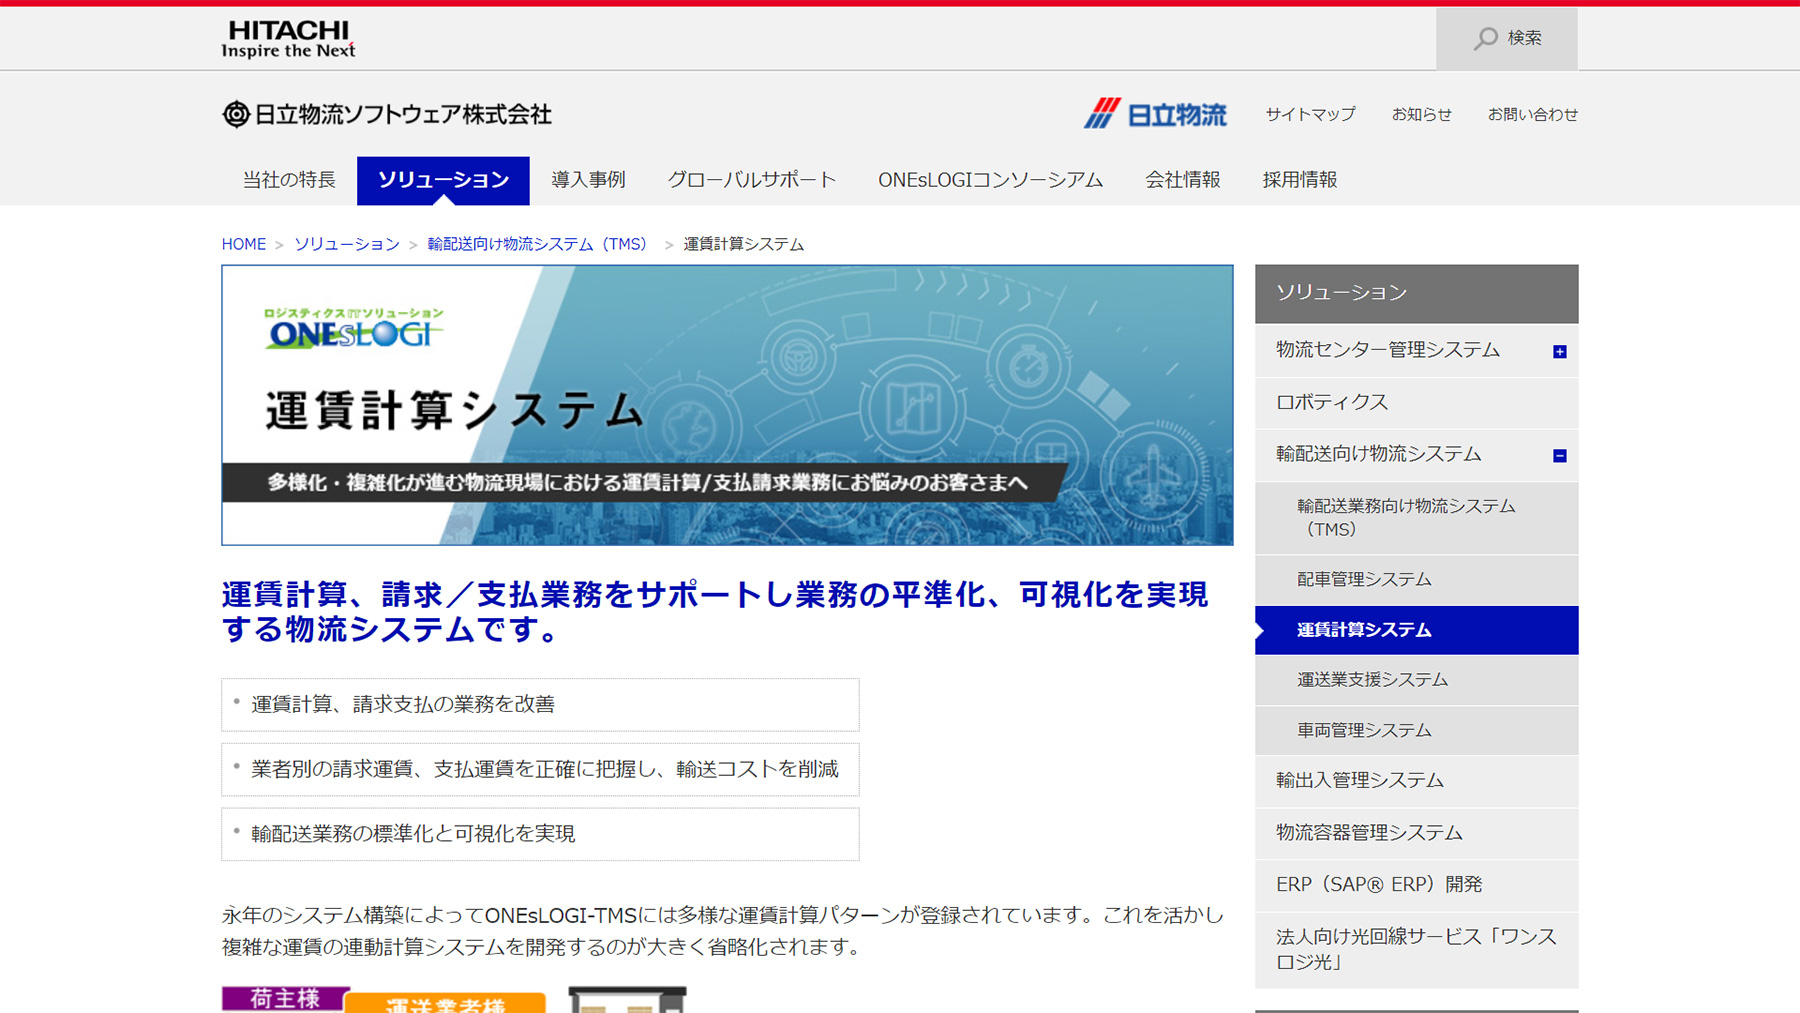
Task: Open 法人向け光回線サービス「ワンスロジ光」 sidebar item
Action: tap(1416, 950)
